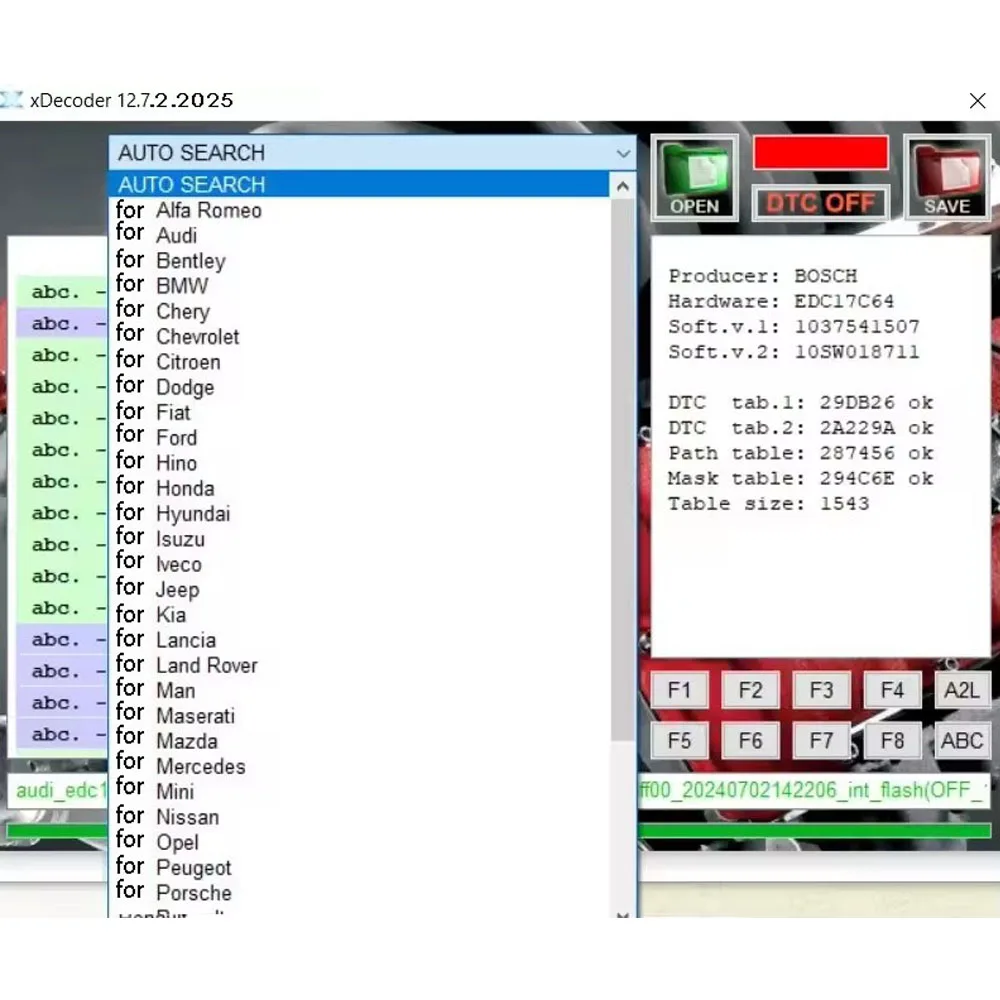Viewport: 1000px width, 1000px height.
Task: Click the ABC button
Action: pyautogui.click(x=962, y=740)
